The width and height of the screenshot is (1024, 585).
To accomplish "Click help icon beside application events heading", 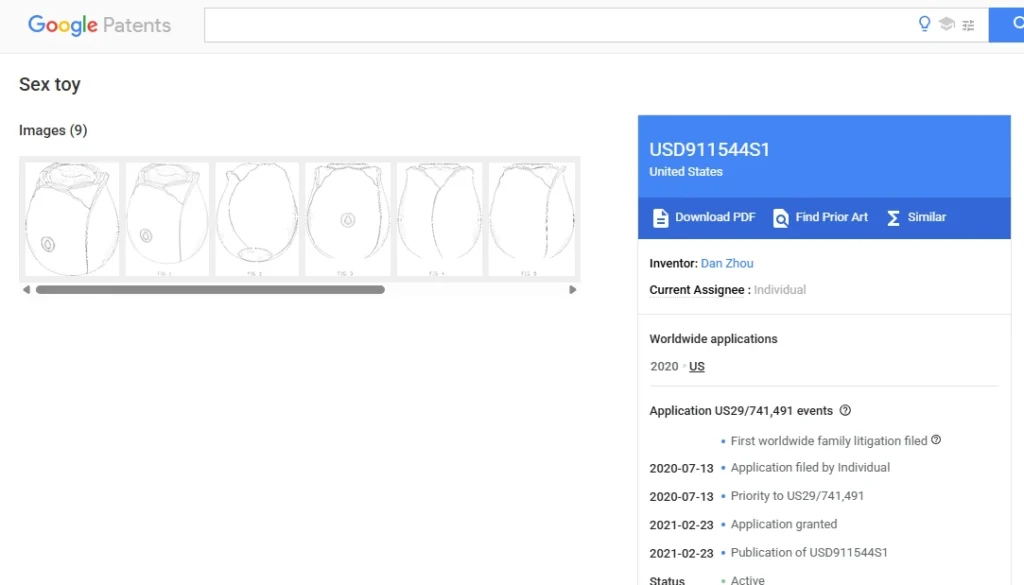I will point(845,410).
